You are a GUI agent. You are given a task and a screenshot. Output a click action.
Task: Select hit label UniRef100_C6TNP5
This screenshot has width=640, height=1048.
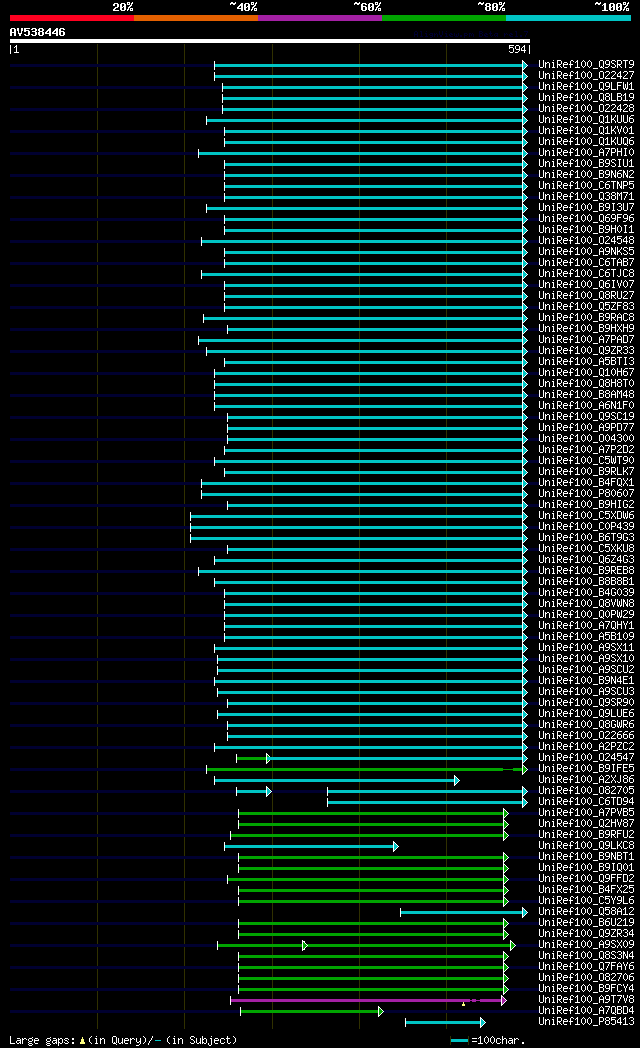click(x=587, y=186)
